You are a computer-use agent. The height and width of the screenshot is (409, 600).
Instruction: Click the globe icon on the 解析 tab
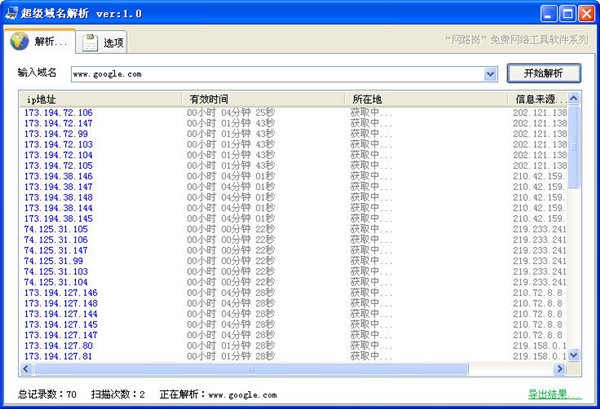coord(21,42)
